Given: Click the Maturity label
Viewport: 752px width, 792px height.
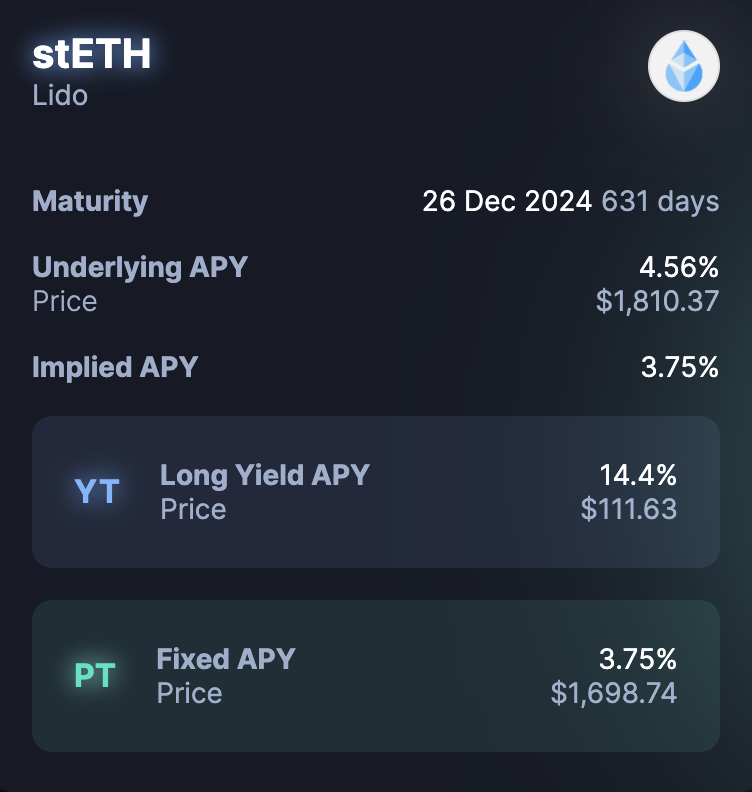Looking at the screenshot, I should coord(90,201).
